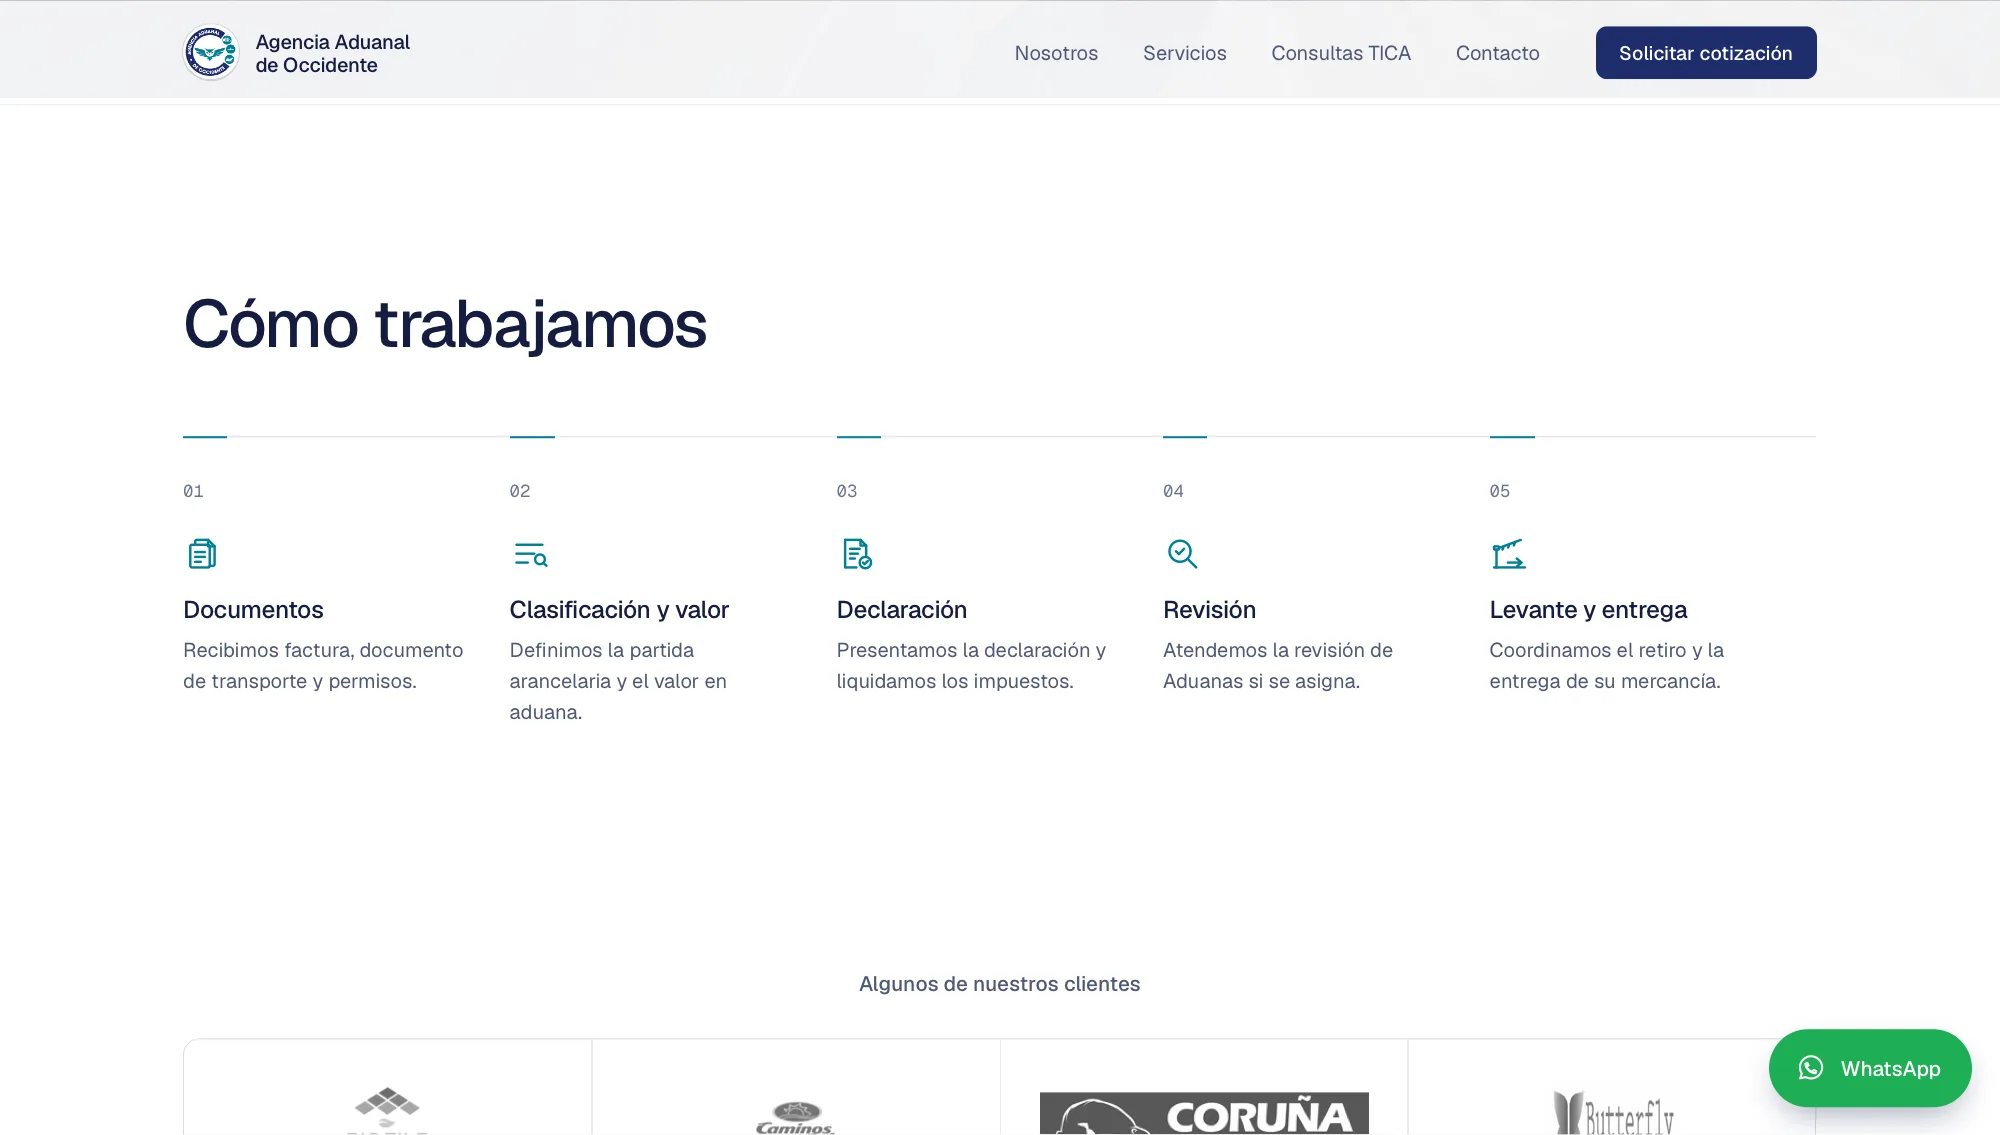Go to Consultas TICA in navigation
This screenshot has height=1135, width=2000.
click(x=1341, y=53)
